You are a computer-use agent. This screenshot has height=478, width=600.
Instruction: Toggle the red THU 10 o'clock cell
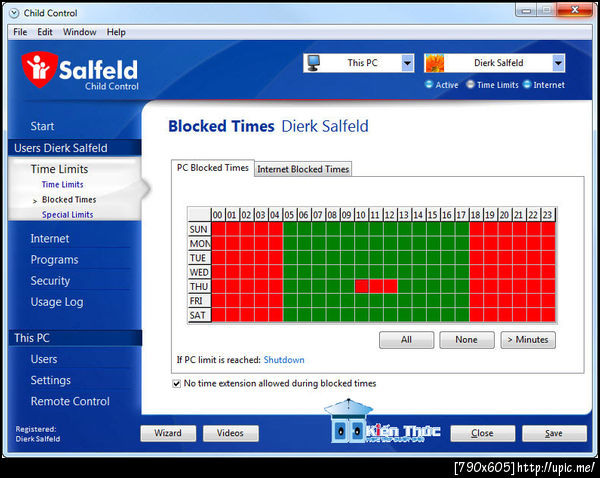click(x=362, y=287)
